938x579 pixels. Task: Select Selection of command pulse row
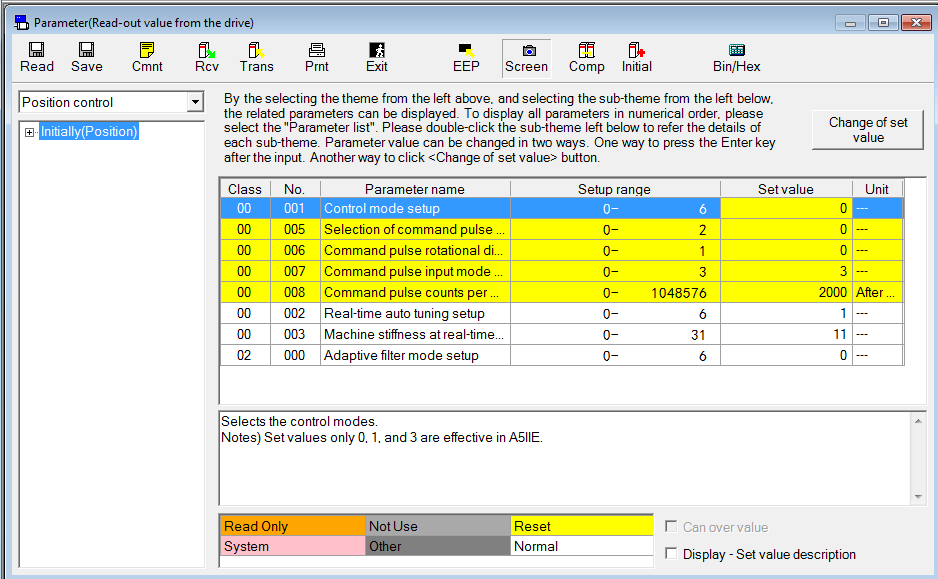click(x=562, y=230)
